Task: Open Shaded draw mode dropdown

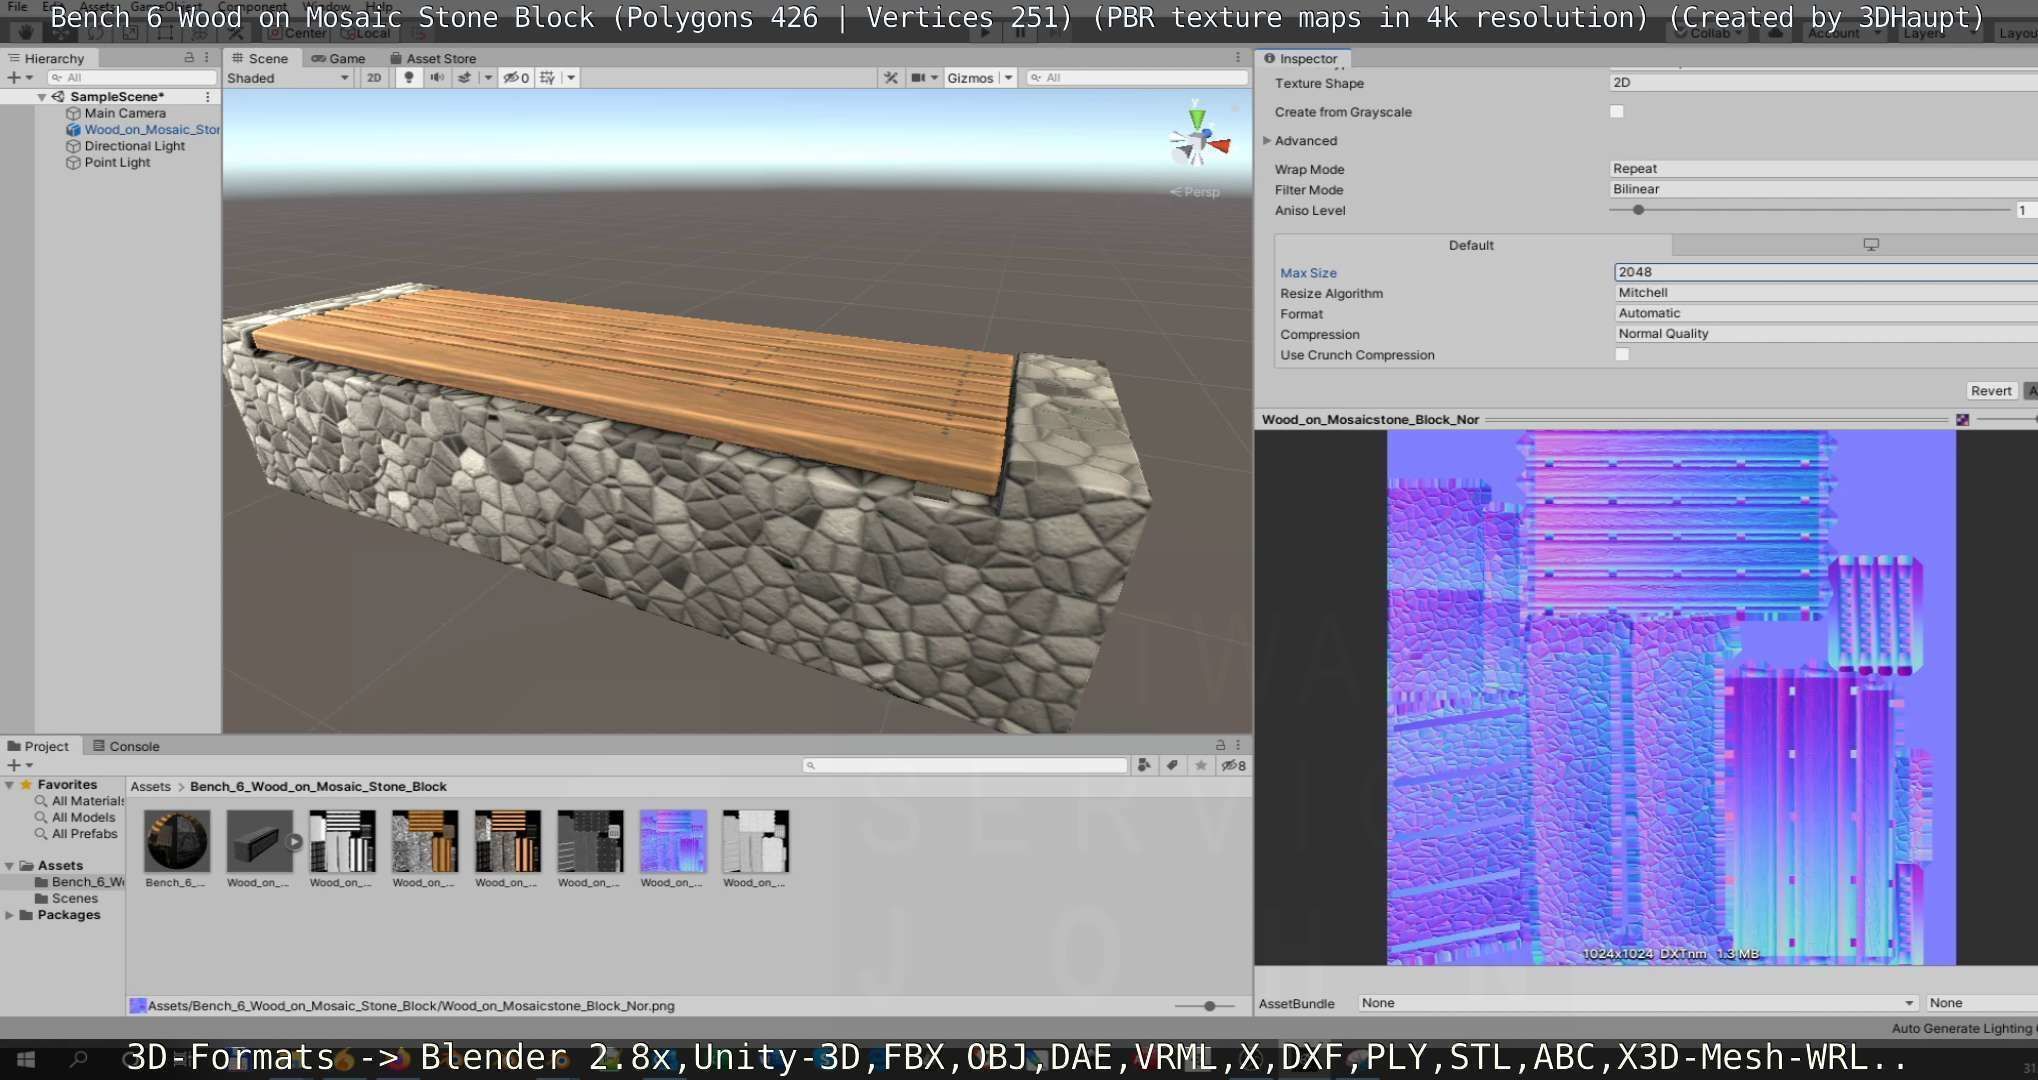Action: 288,78
